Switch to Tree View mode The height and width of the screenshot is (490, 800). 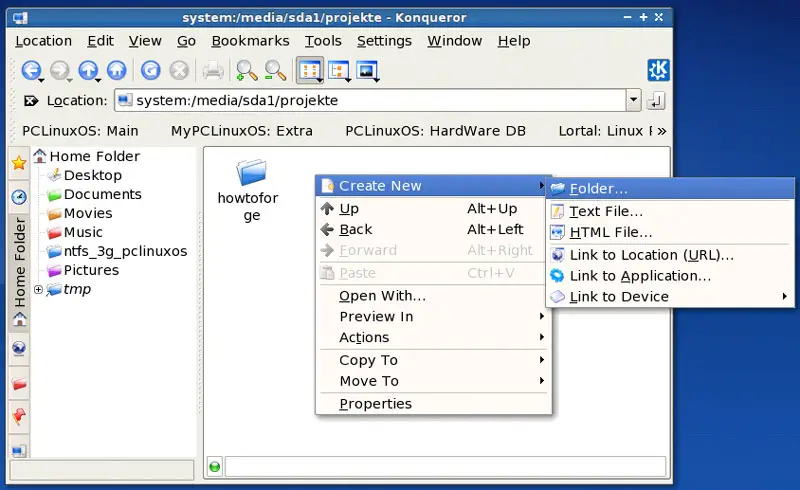click(x=338, y=71)
